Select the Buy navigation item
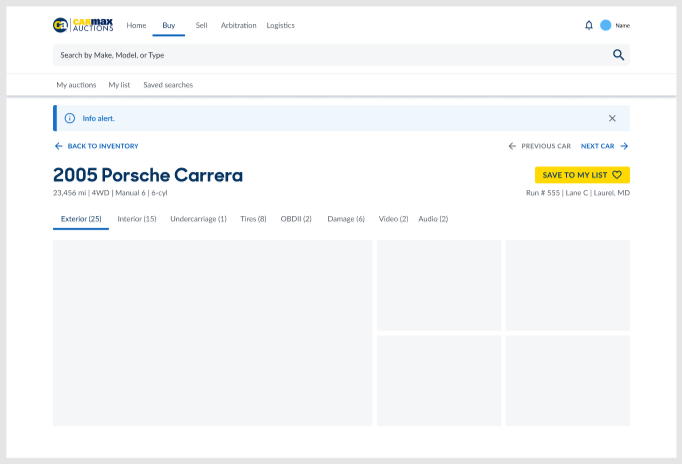Image resolution: width=682 pixels, height=464 pixels. (x=169, y=25)
